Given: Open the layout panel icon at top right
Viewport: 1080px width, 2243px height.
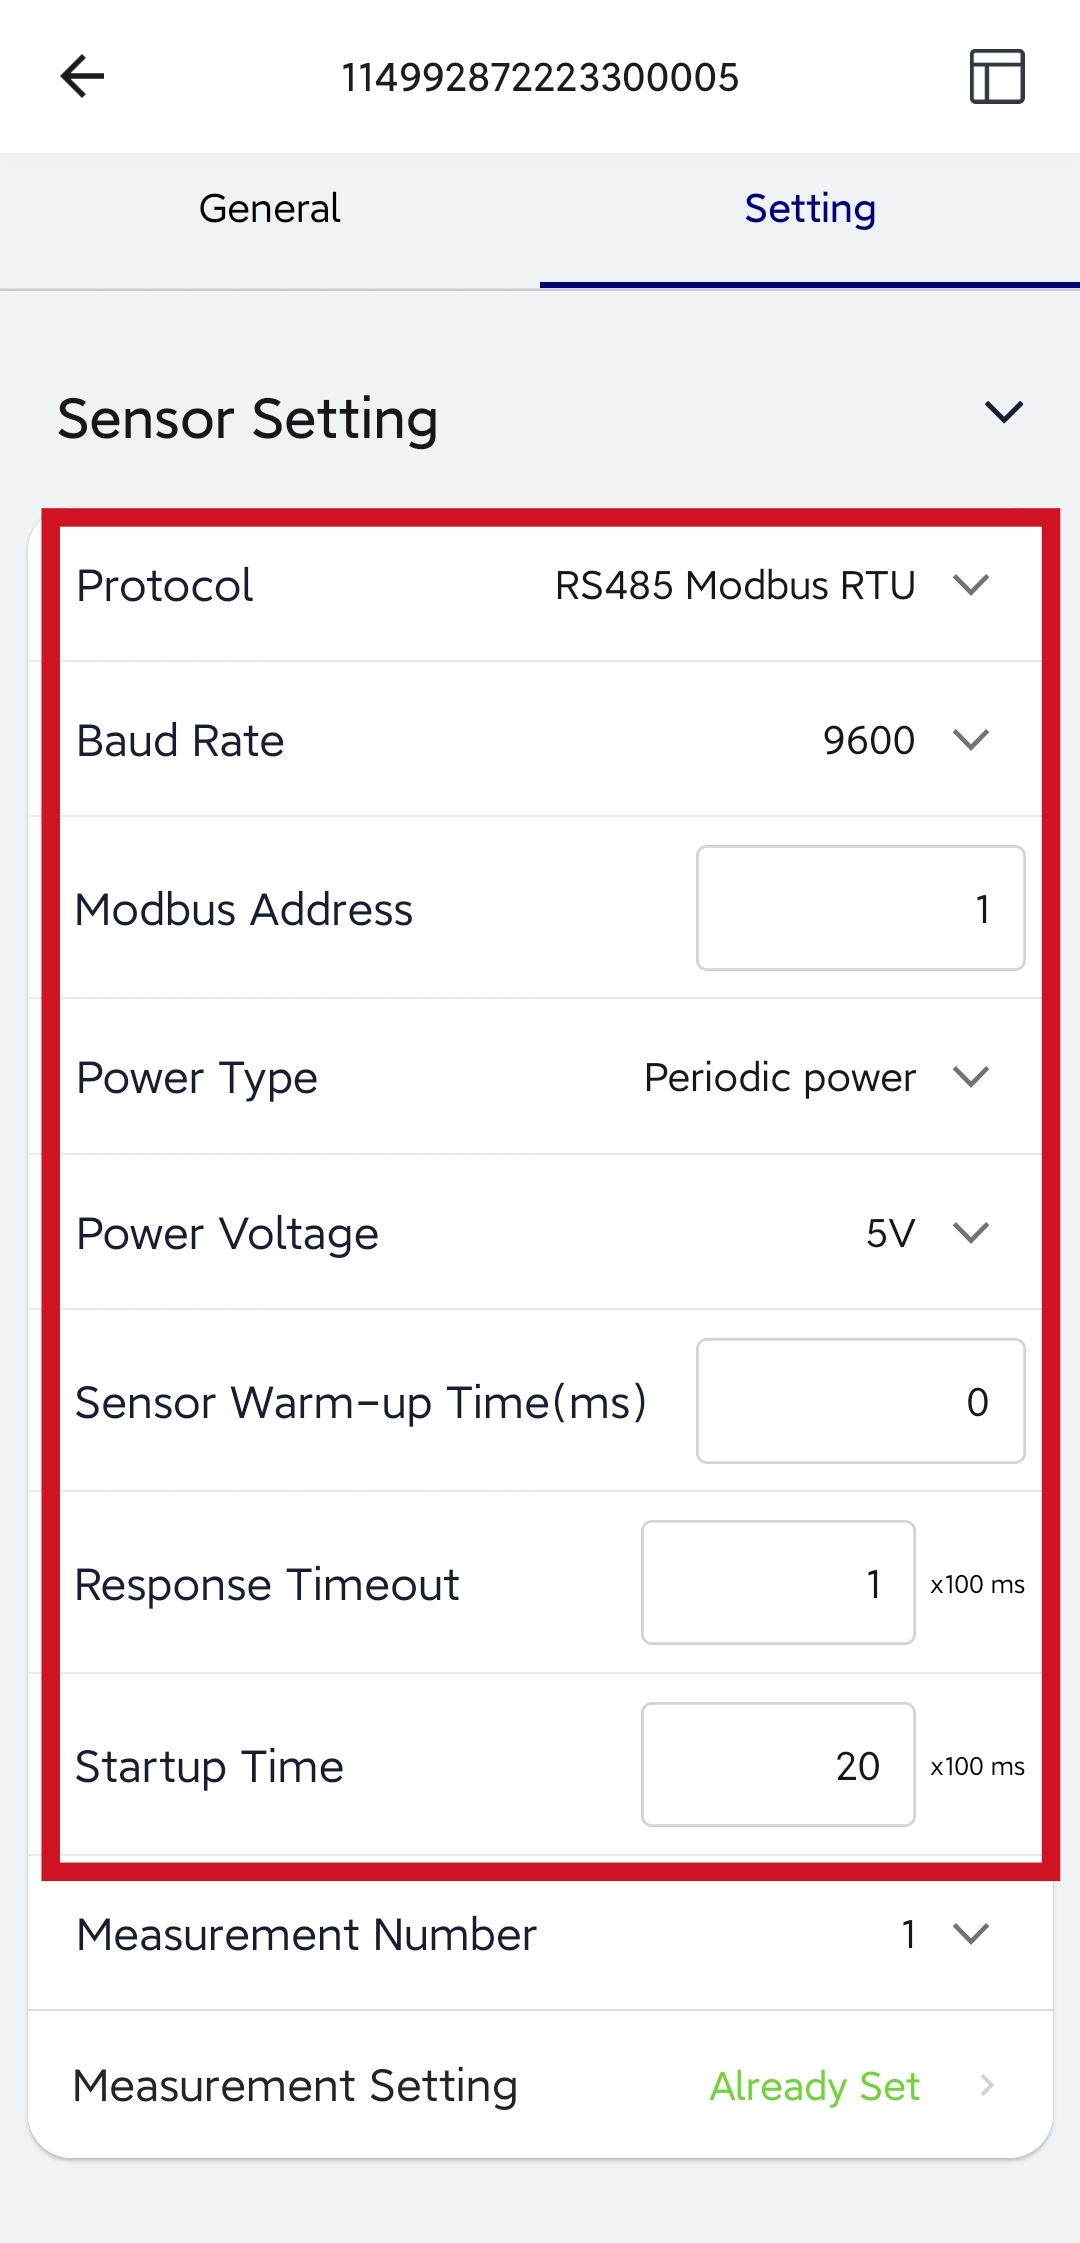Looking at the screenshot, I should click(997, 77).
